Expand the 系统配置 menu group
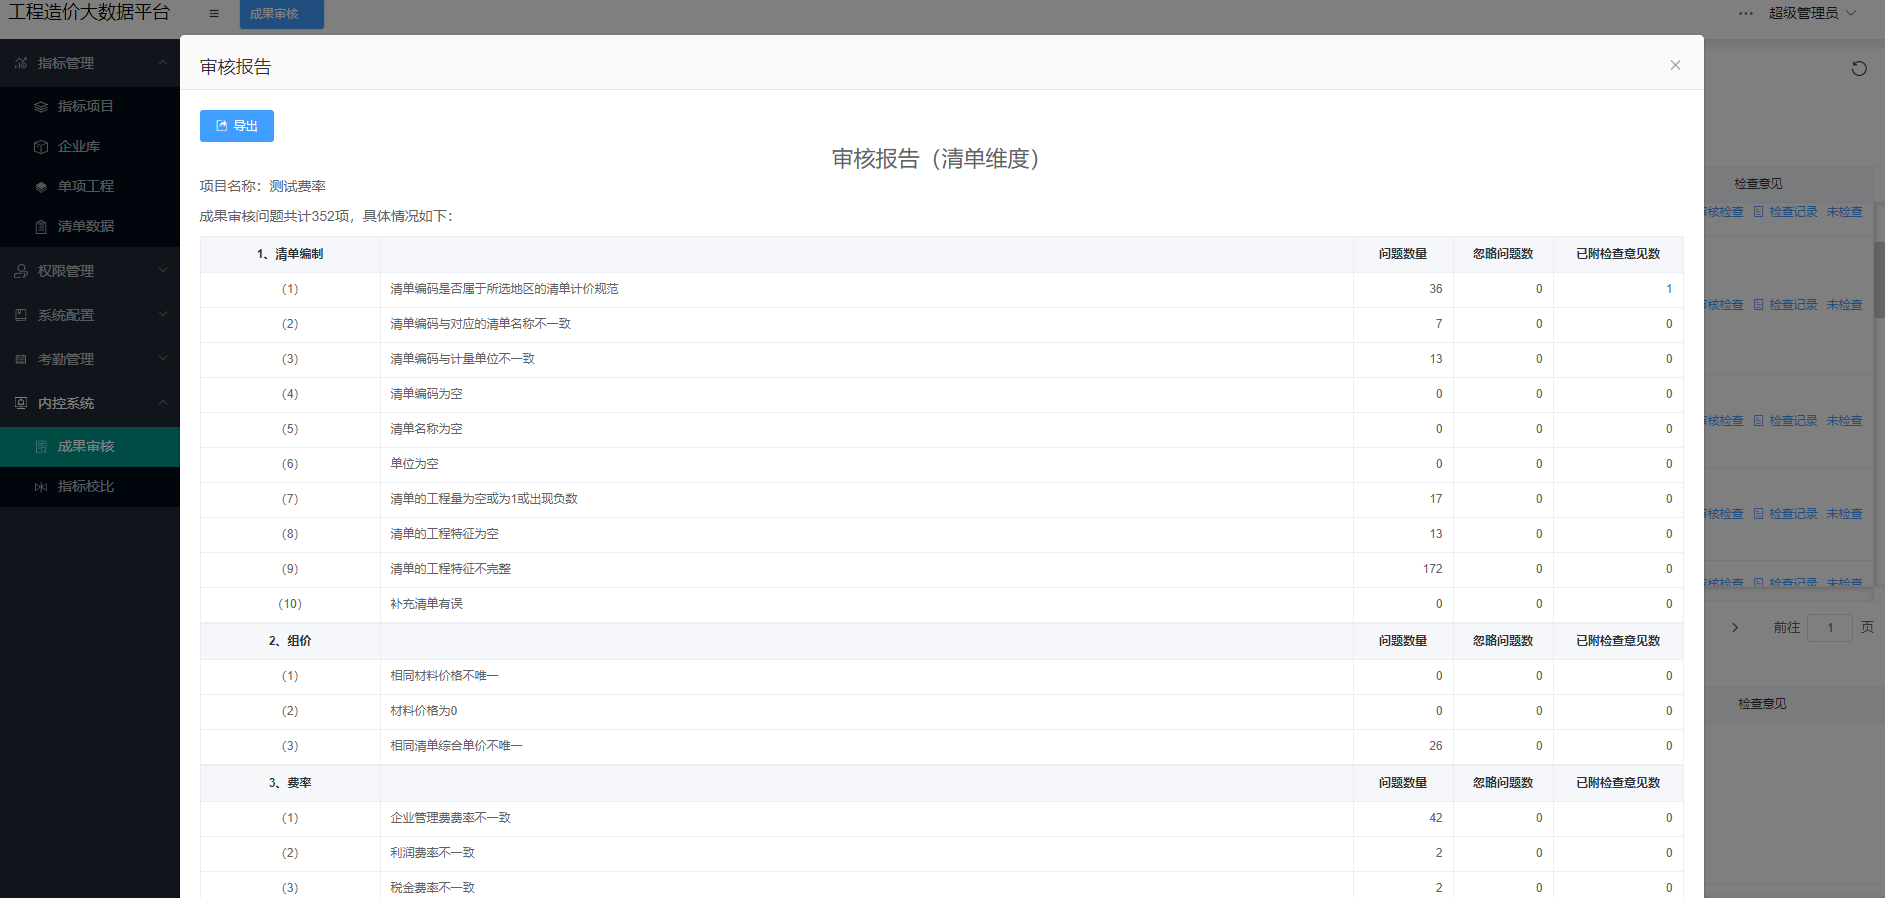 pyautogui.click(x=90, y=315)
